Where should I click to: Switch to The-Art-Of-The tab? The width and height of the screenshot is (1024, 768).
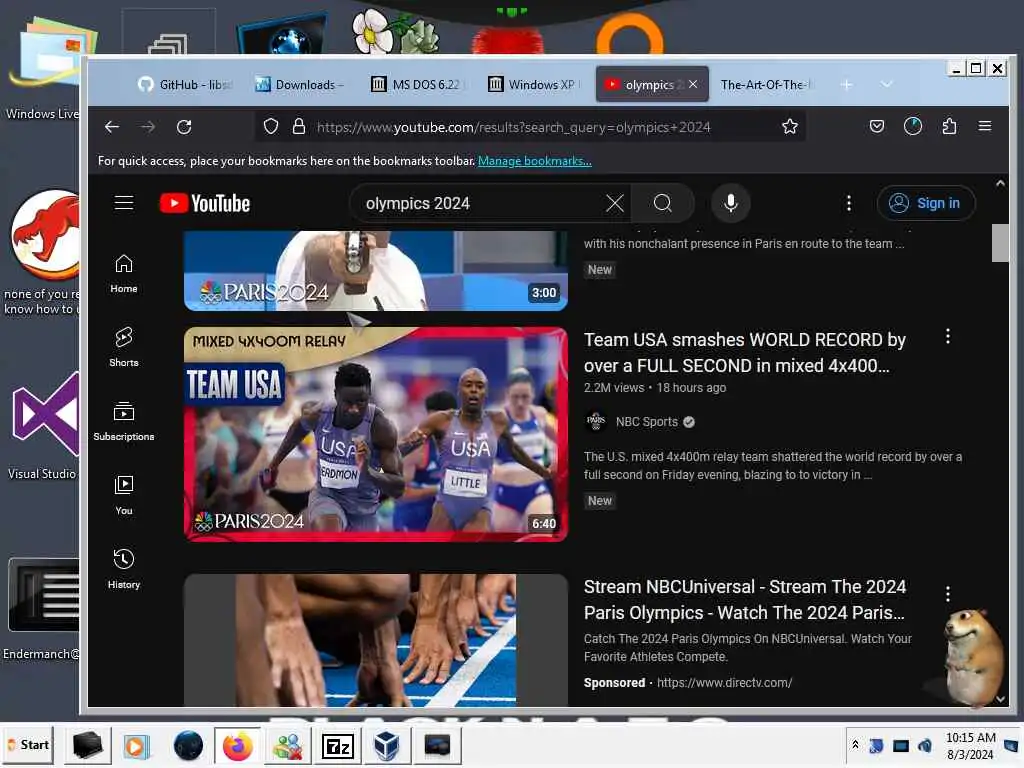coord(765,84)
